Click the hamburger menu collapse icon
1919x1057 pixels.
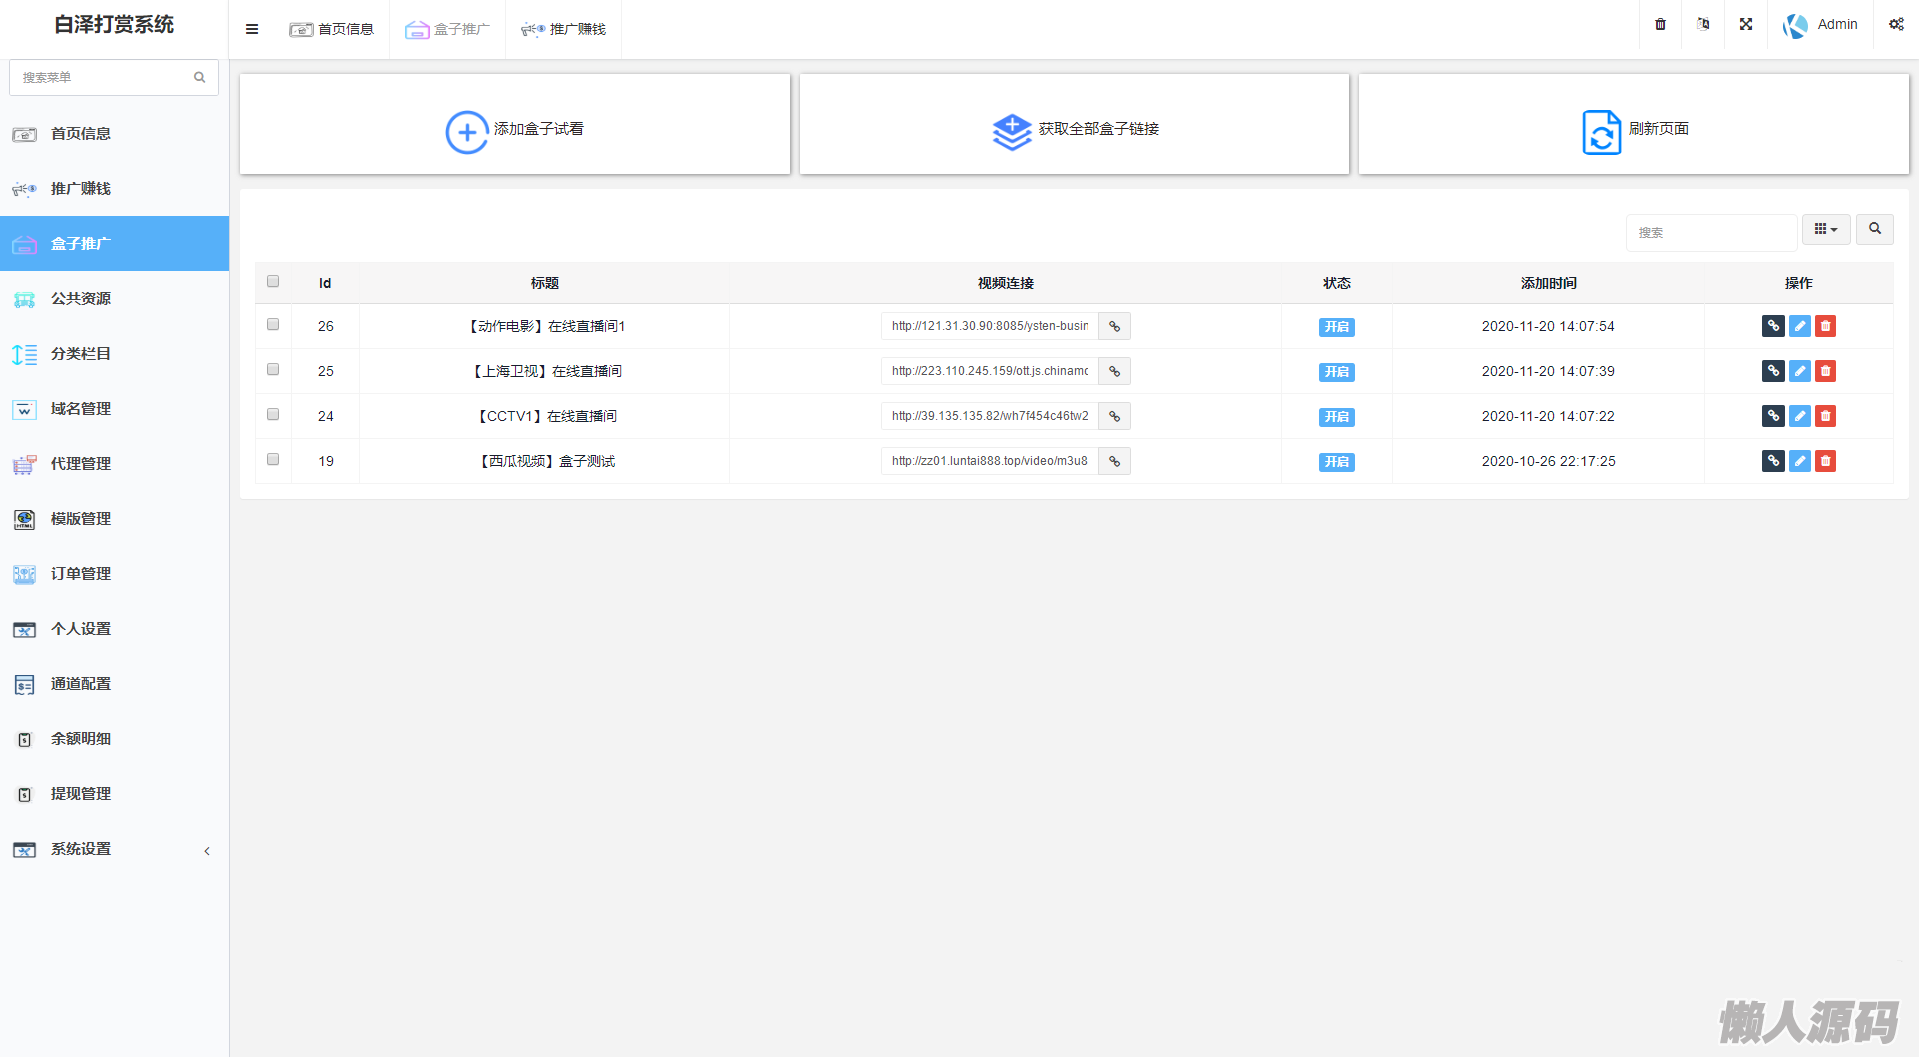pos(252,29)
